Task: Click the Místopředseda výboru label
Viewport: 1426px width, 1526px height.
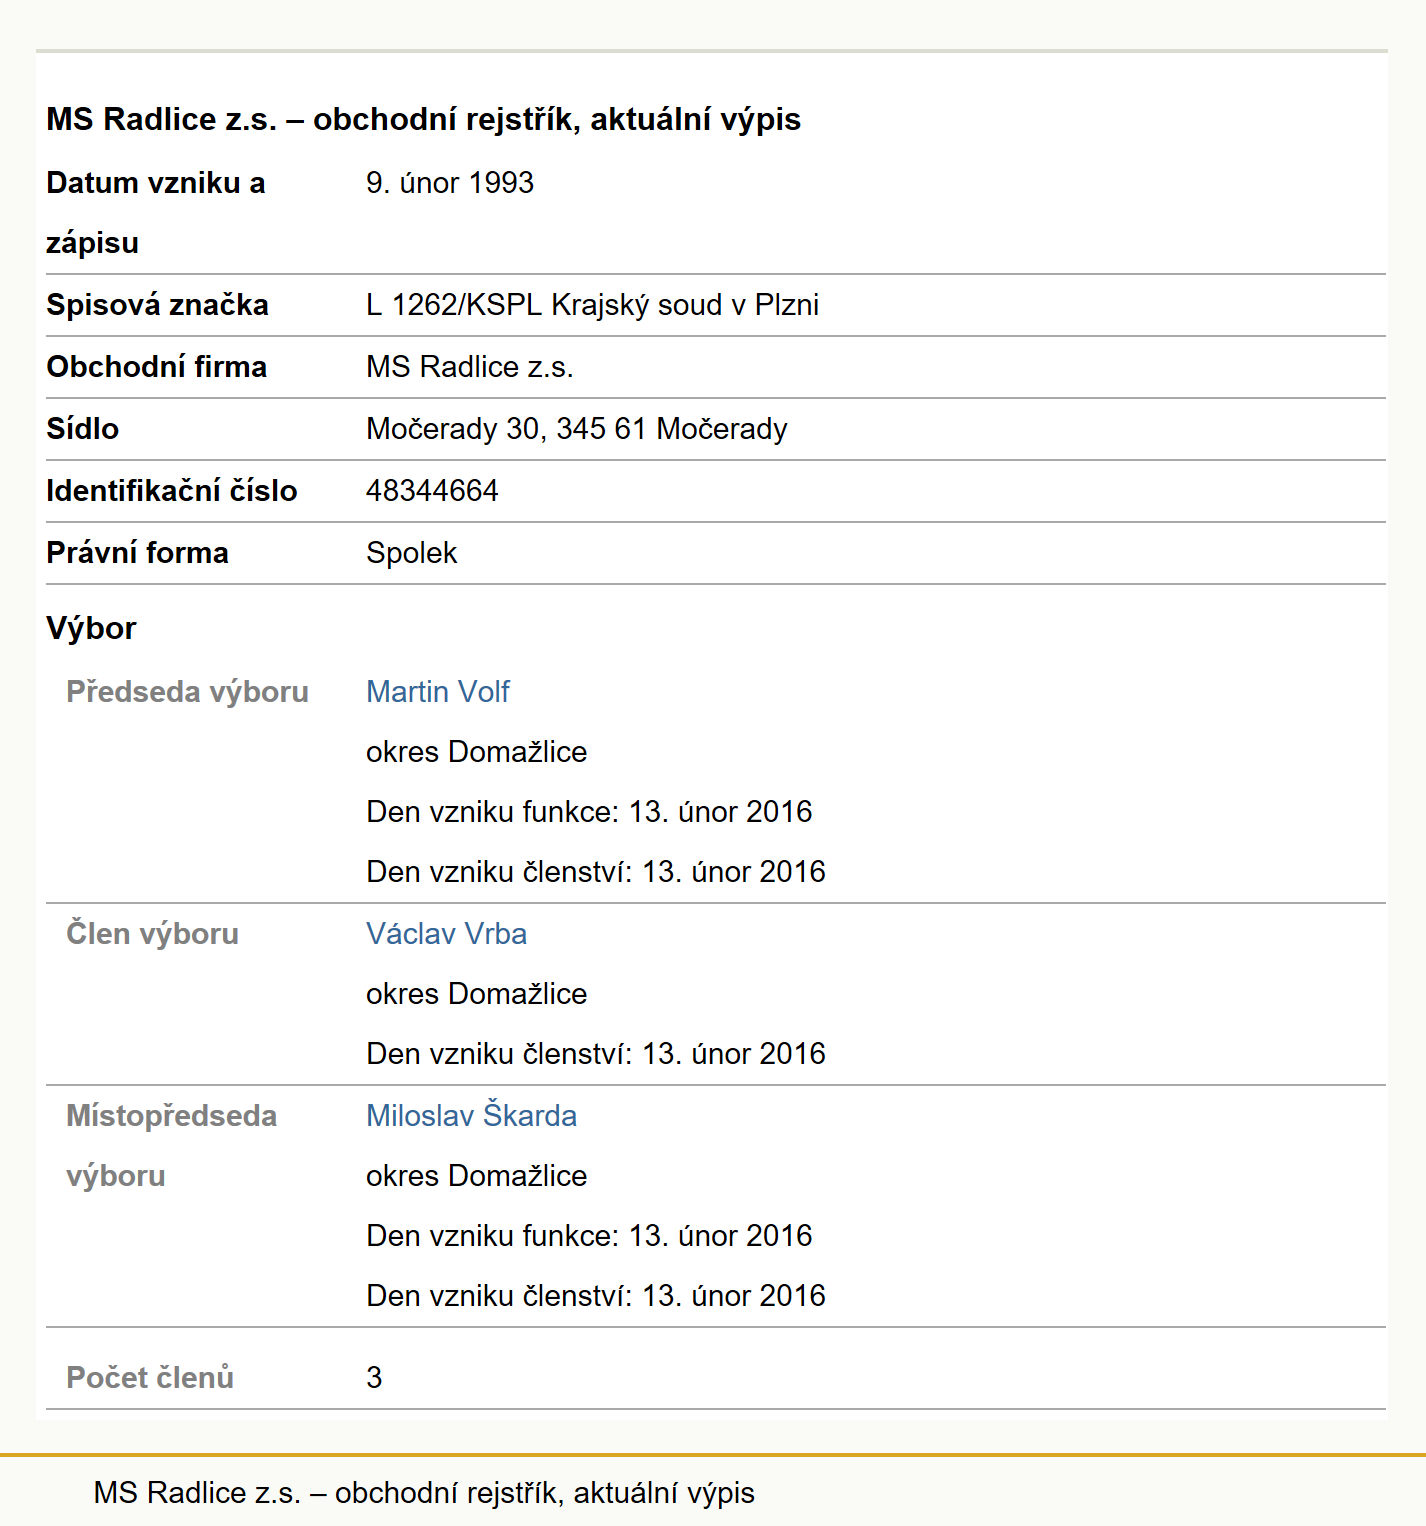Action: pos(172,1145)
